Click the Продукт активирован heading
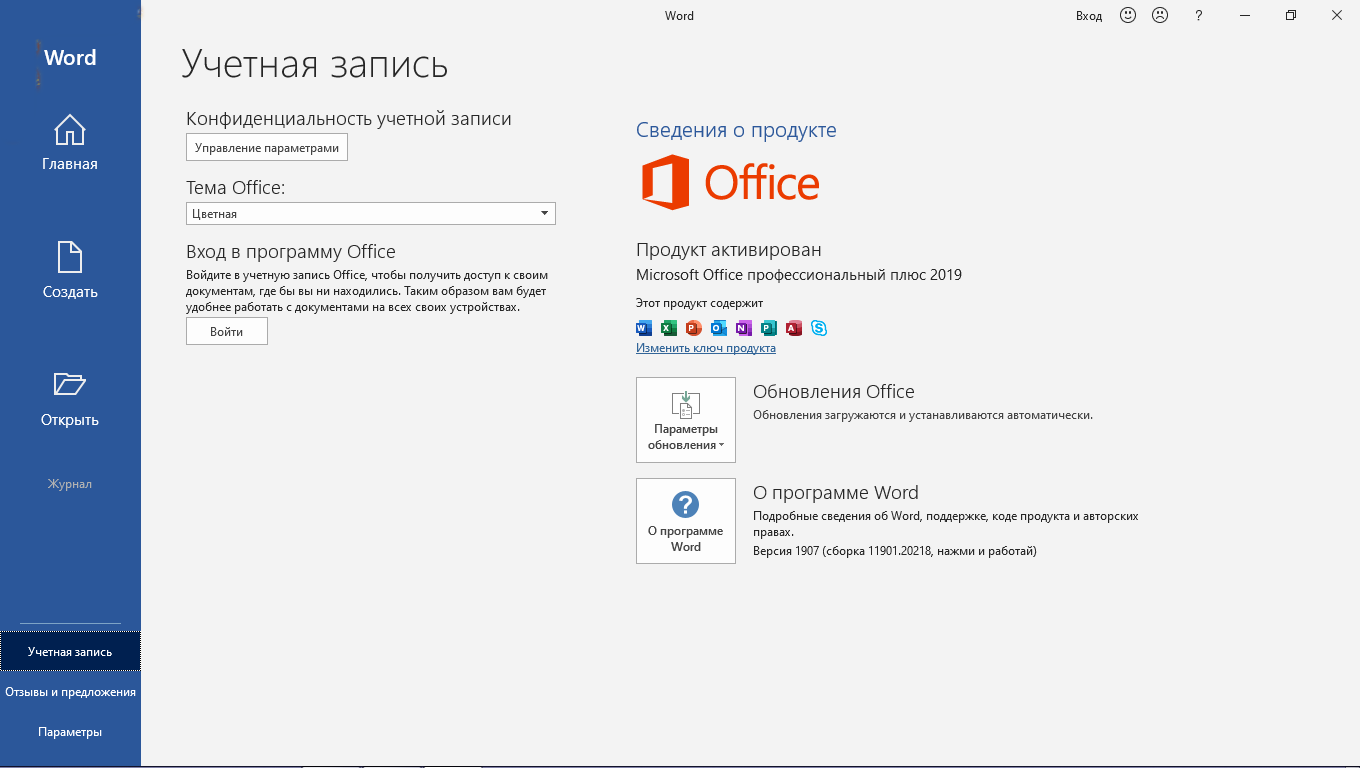This screenshot has width=1360, height=768. pyautogui.click(x=729, y=250)
